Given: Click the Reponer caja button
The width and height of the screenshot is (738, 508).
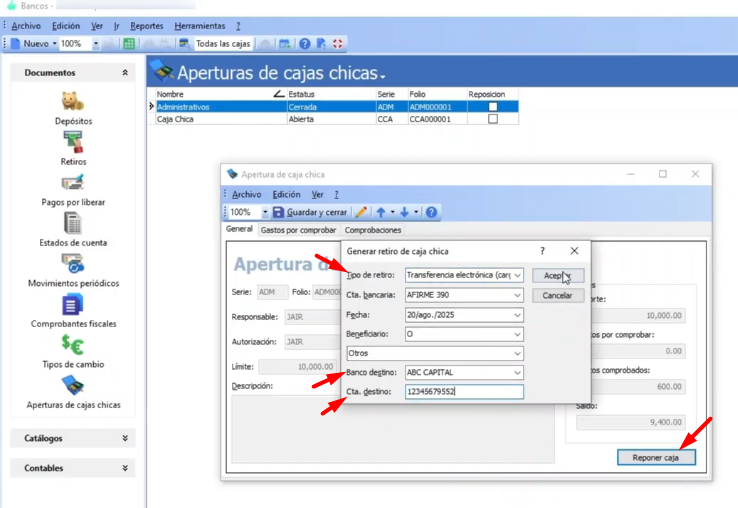Looking at the screenshot, I should point(655,458).
